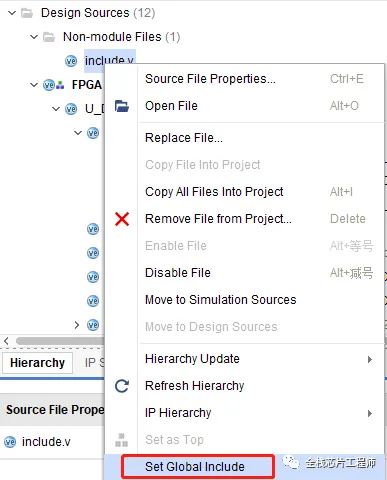Click the FPGA top module hierarchy icon
387x480 pixels.
[53, 85]
